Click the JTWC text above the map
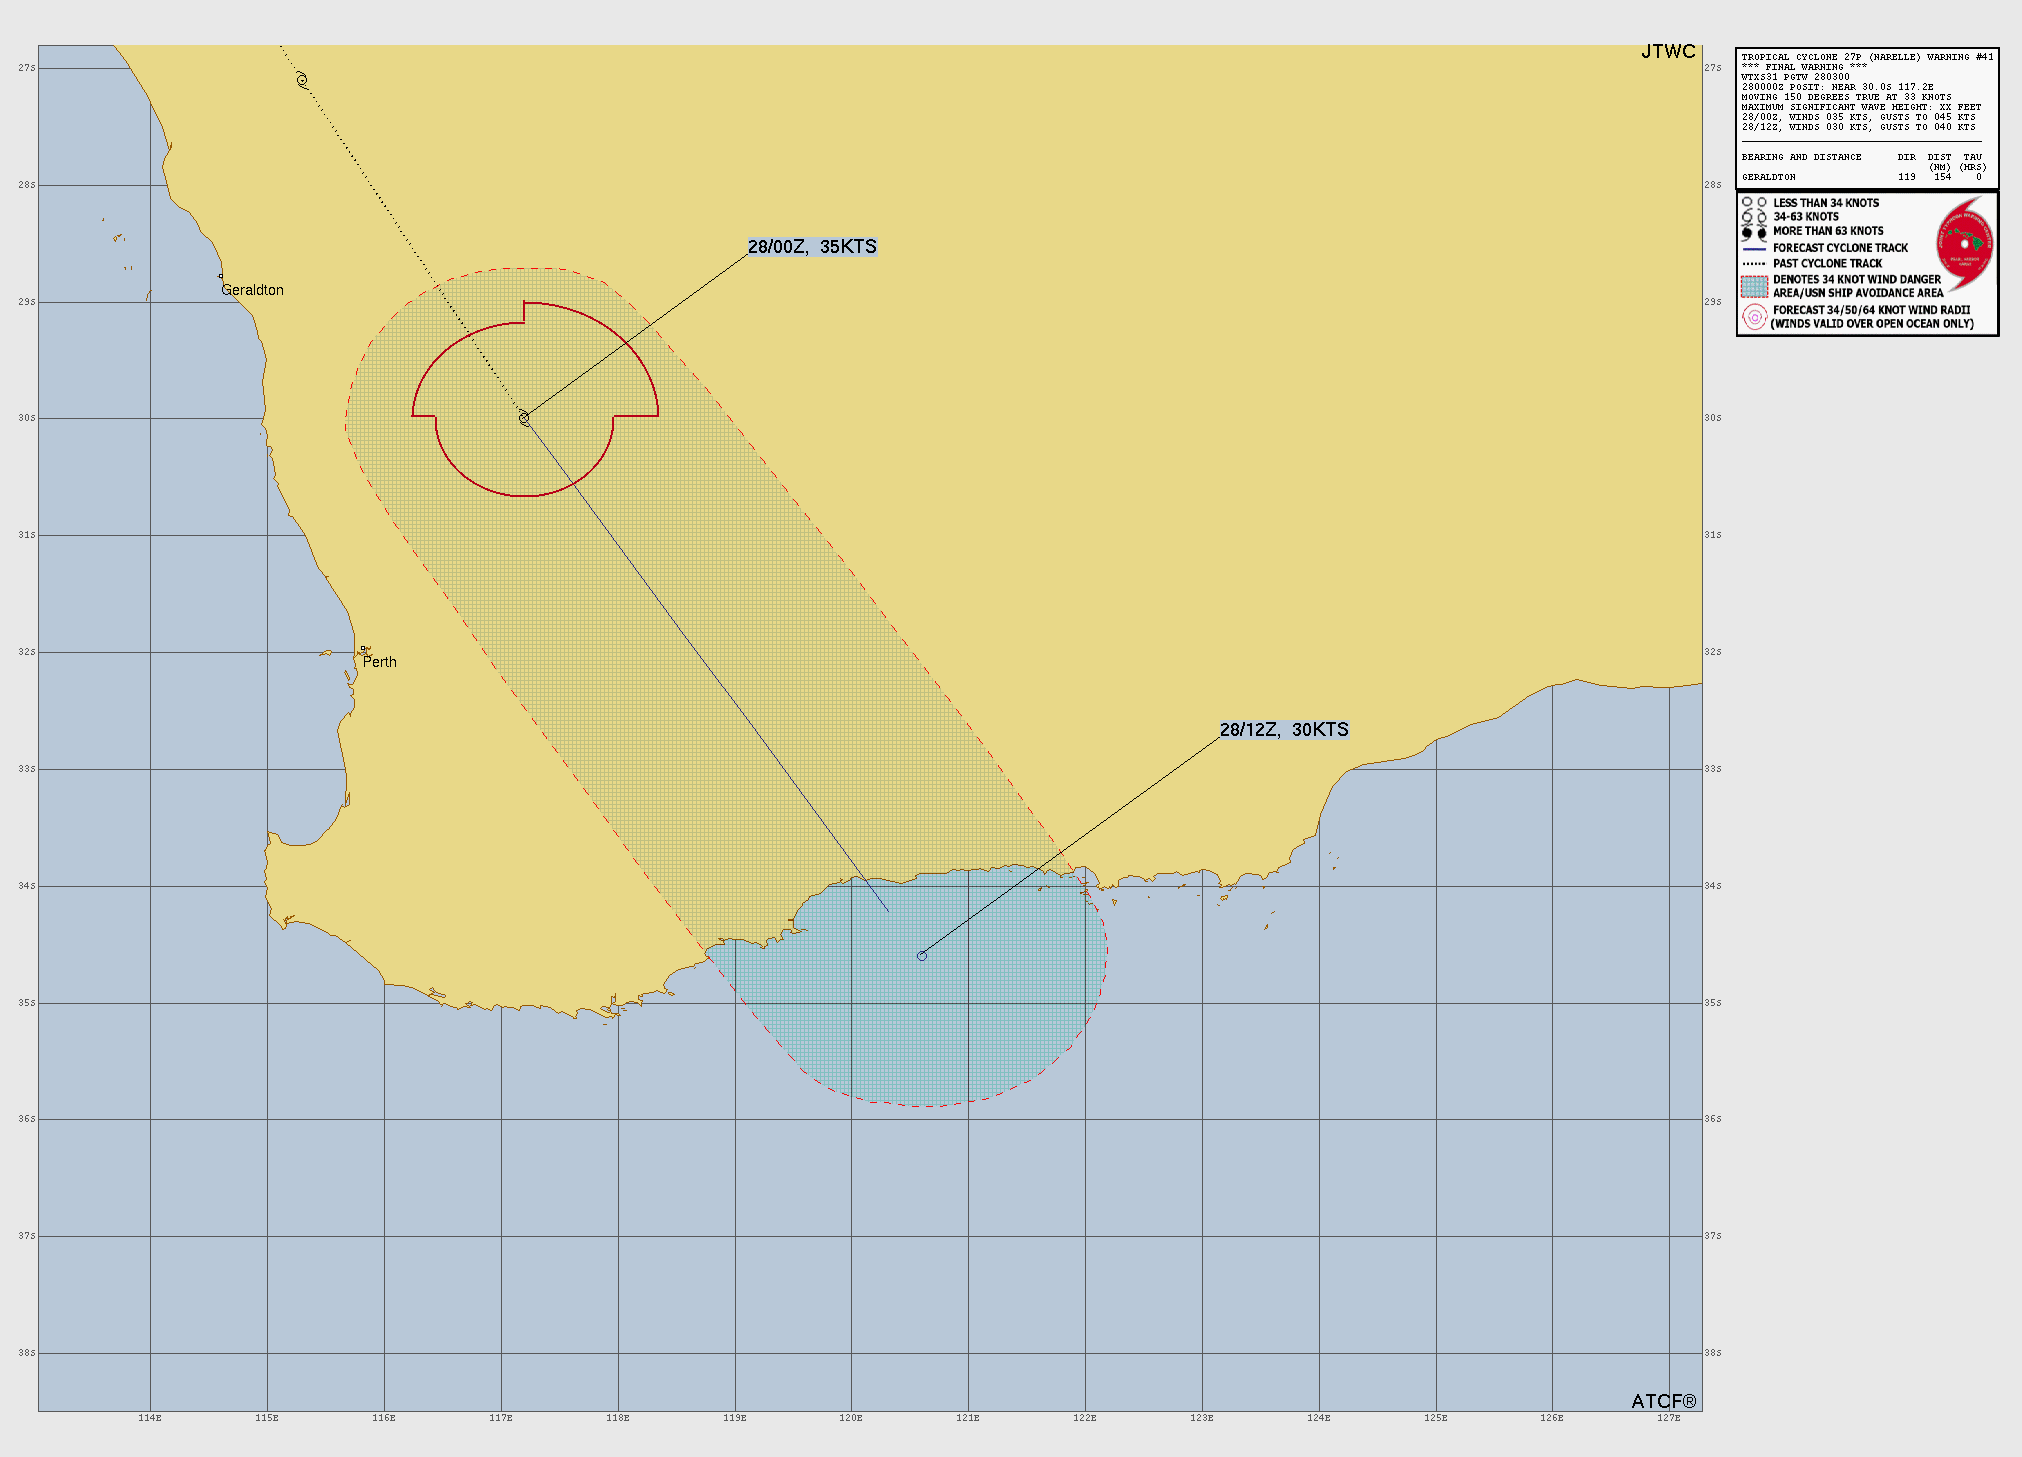Viewport: 2022px width, 1457px height. (x=1668, y=52)
